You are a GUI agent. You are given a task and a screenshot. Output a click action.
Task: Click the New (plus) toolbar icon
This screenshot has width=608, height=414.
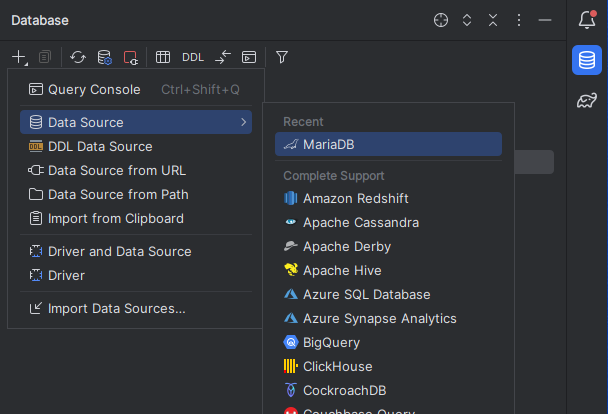(x=19, y=57)
